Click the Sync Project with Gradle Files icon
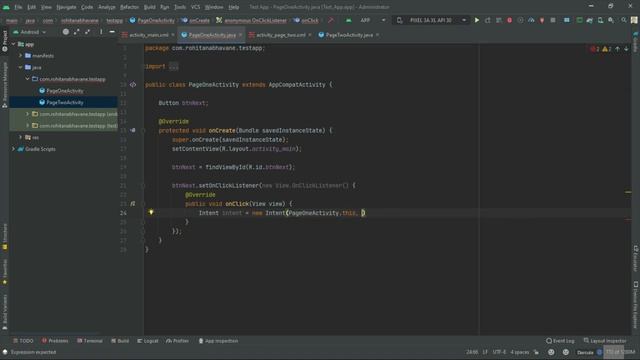The height and width of the screenshot is (360, 640). 590,20
